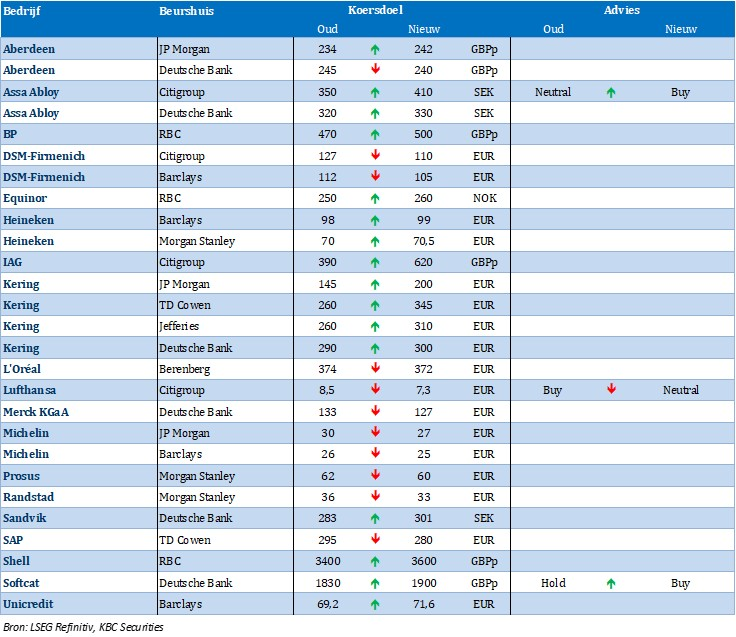
Task: Click the green advice arrow between Hold and Buy
Action: [x=611, y=582]
